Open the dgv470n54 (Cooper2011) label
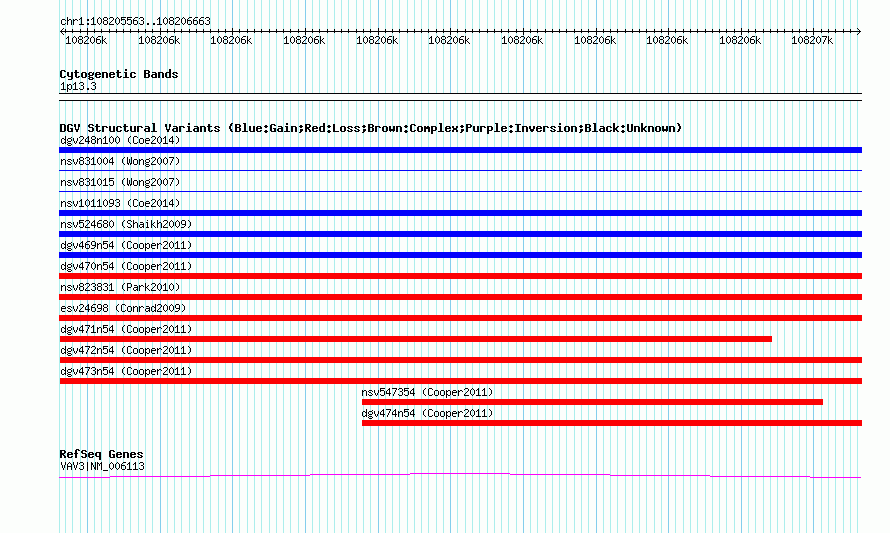Image resolution: width=890 pixels, height=533 pixels. tap(126, 266)
